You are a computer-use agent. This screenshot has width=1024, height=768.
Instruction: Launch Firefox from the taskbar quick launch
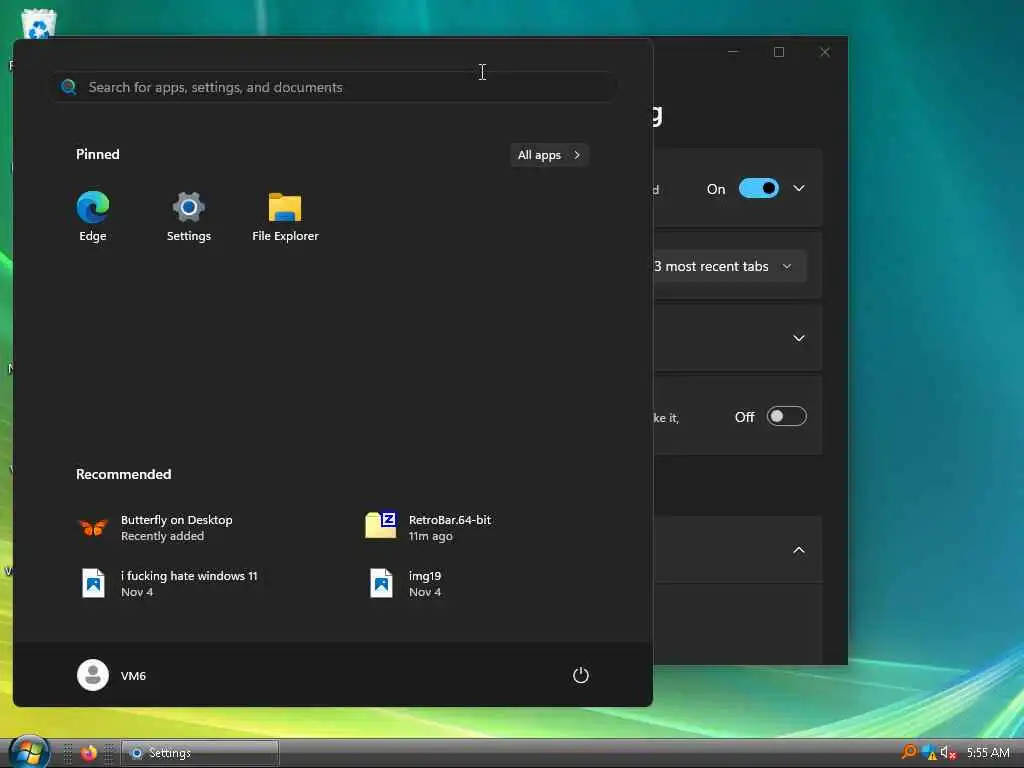[89, 753]
